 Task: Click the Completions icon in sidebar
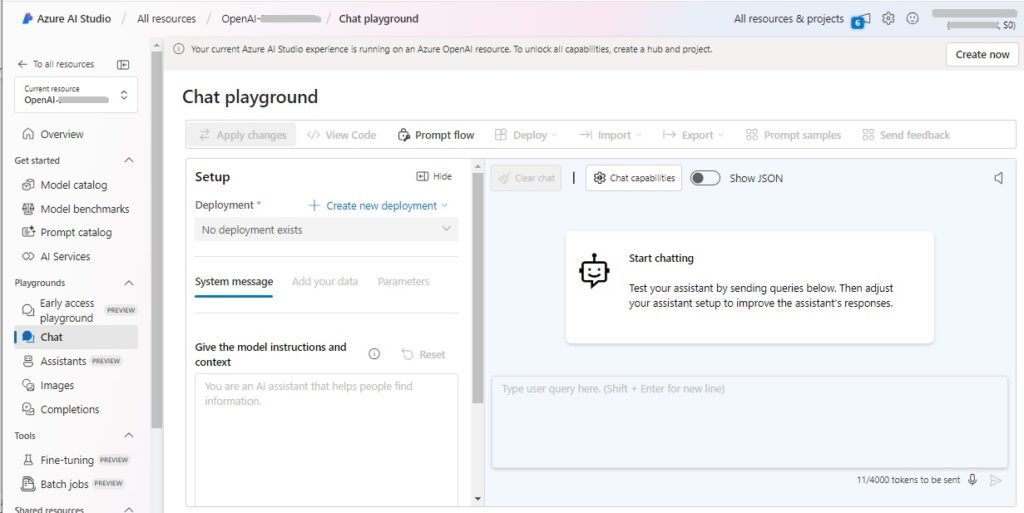(x=28, y=409)
